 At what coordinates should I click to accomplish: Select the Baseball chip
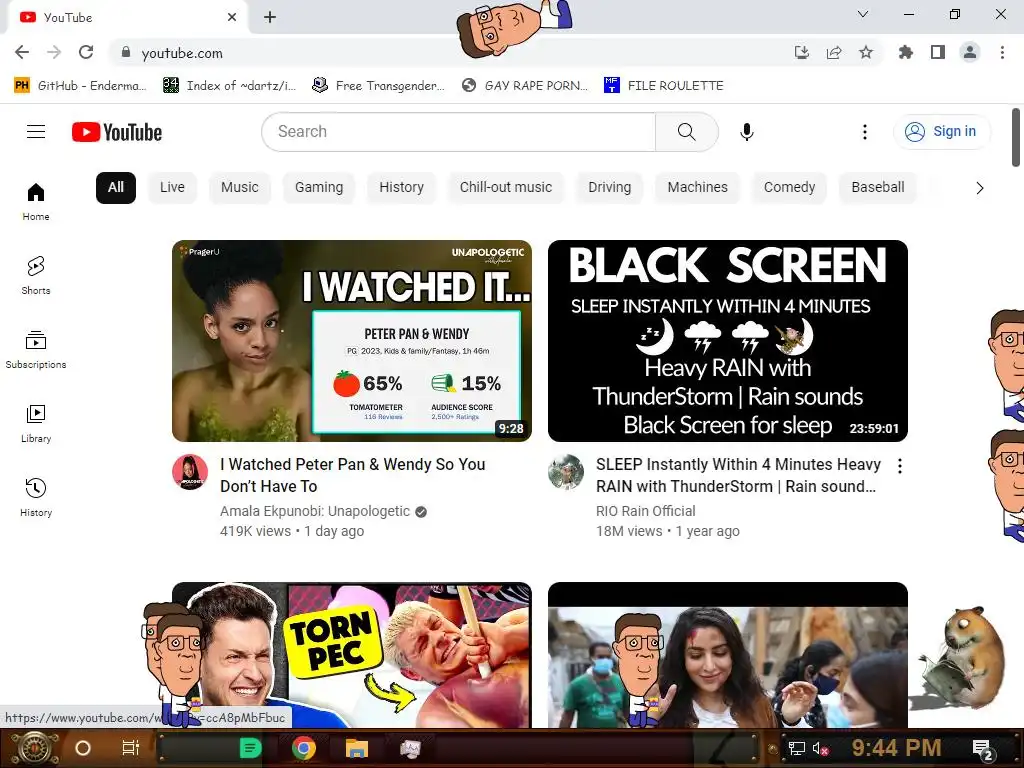coord(878,187)
